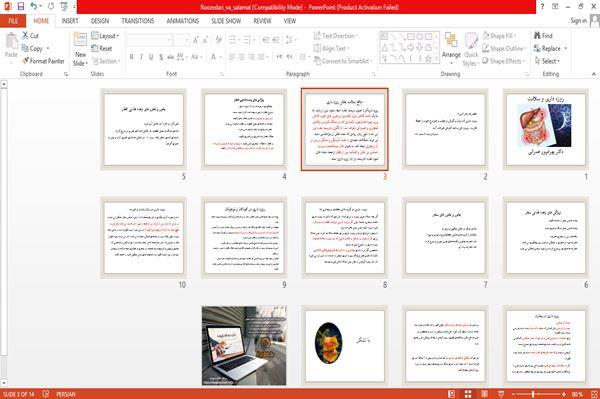Expand the Shape Fill dropdown
Image resolution: width=600 pixels, height=399 pixels.
pos(499,36)
